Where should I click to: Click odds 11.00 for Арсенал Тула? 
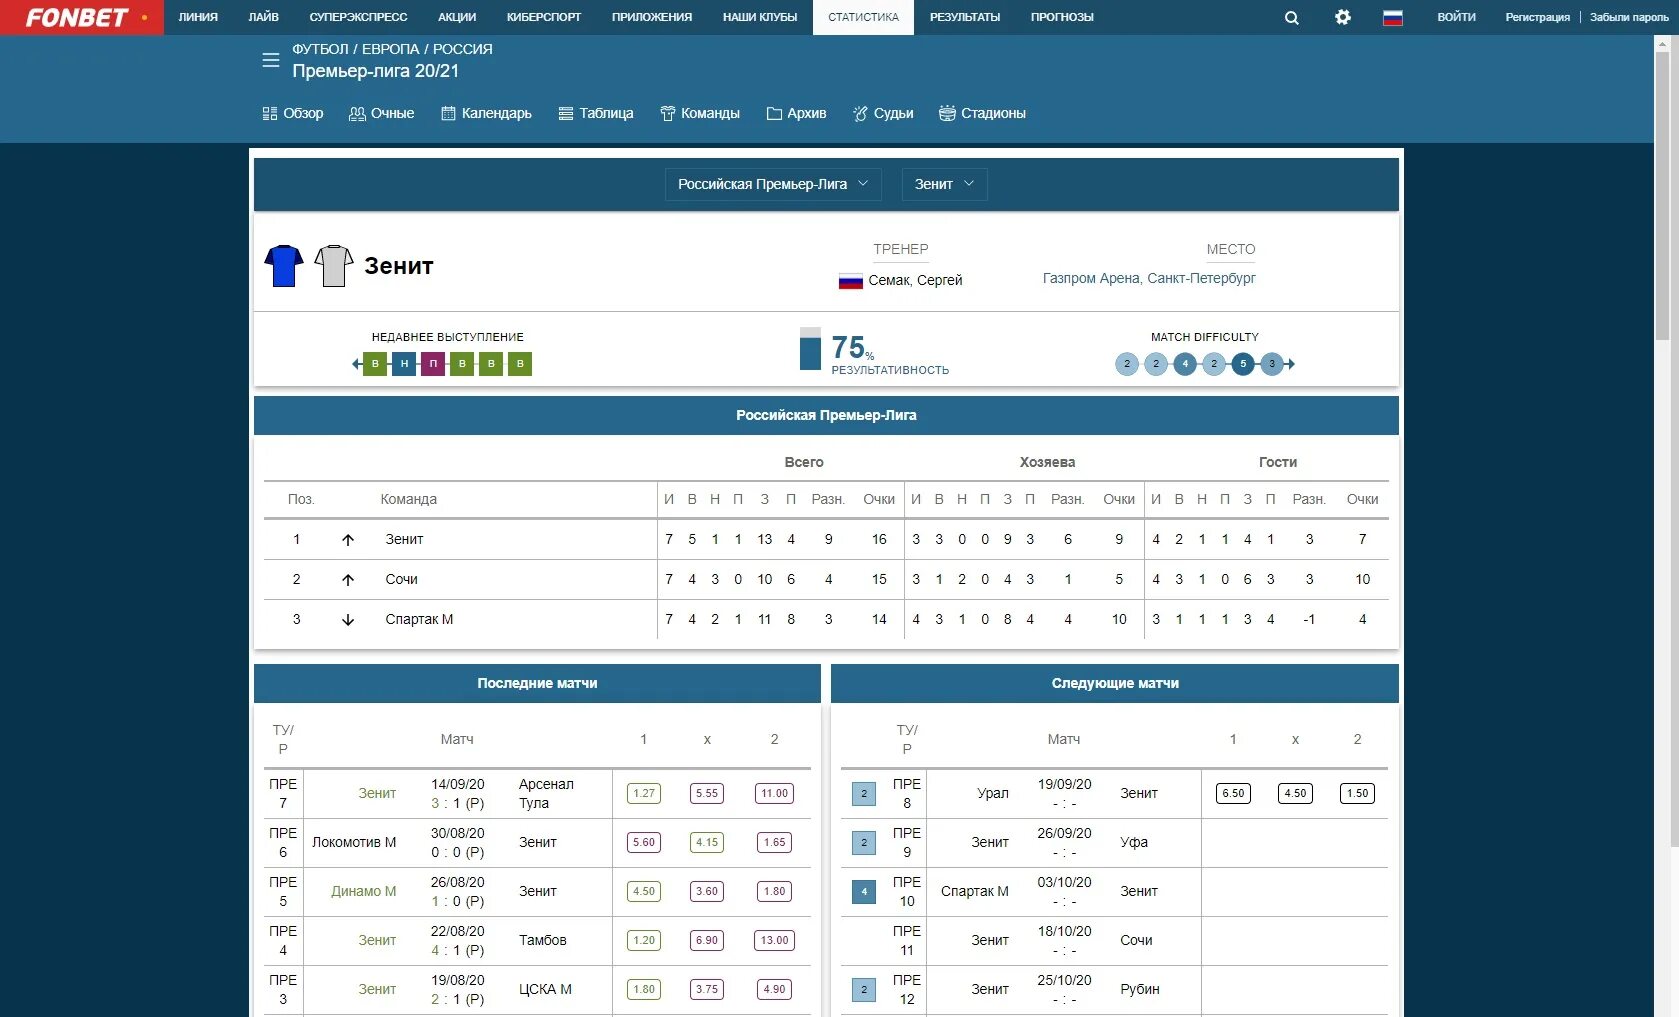pos(775,794)
